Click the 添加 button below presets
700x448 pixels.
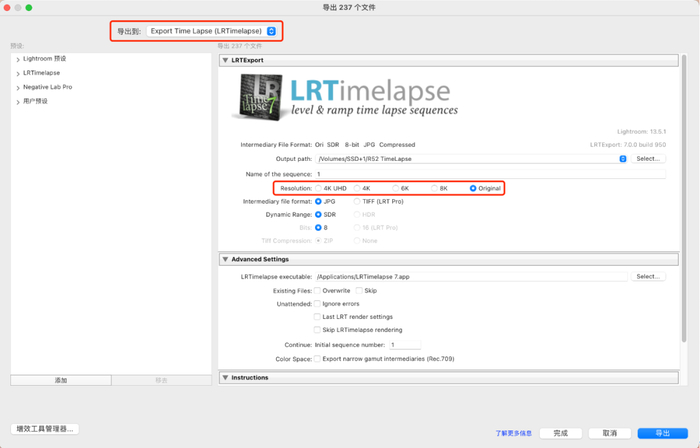tap(61, 380)
